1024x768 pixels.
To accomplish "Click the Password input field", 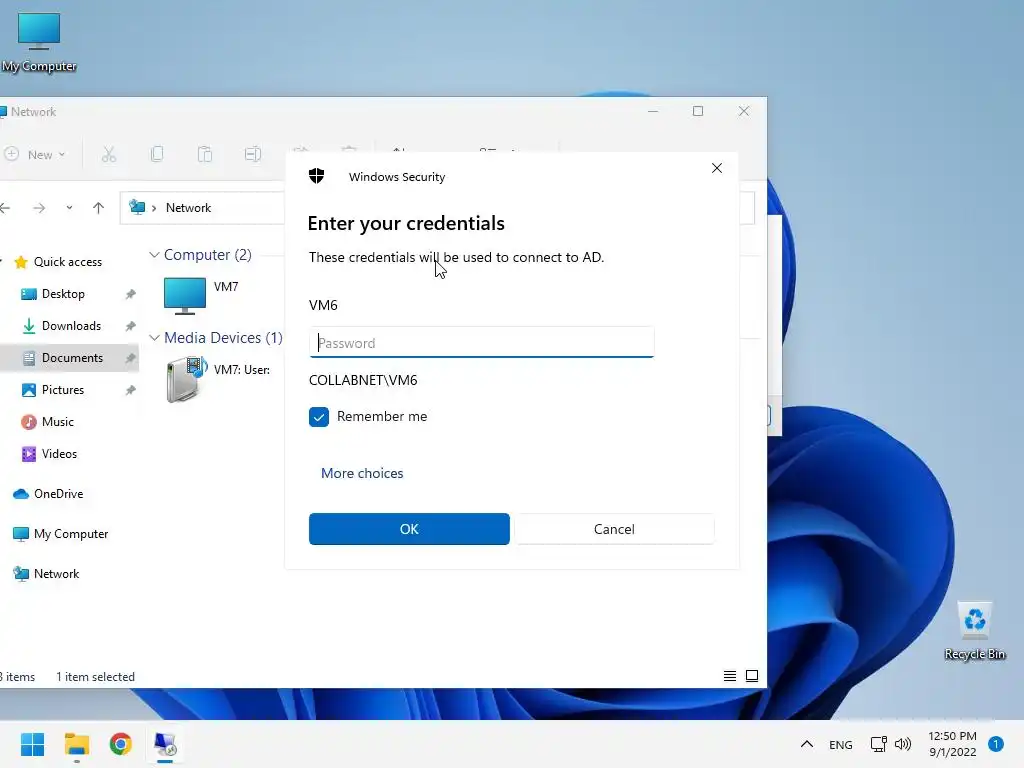I will point(481,342).
